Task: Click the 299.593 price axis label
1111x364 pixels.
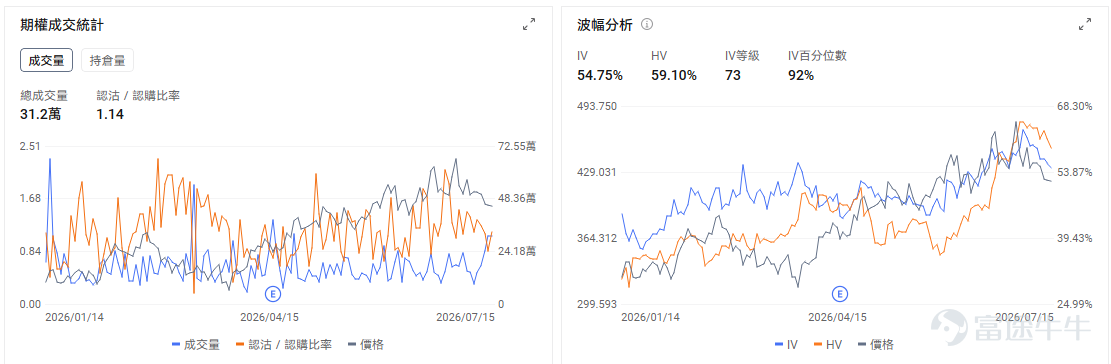Action: tap(597, 305)
